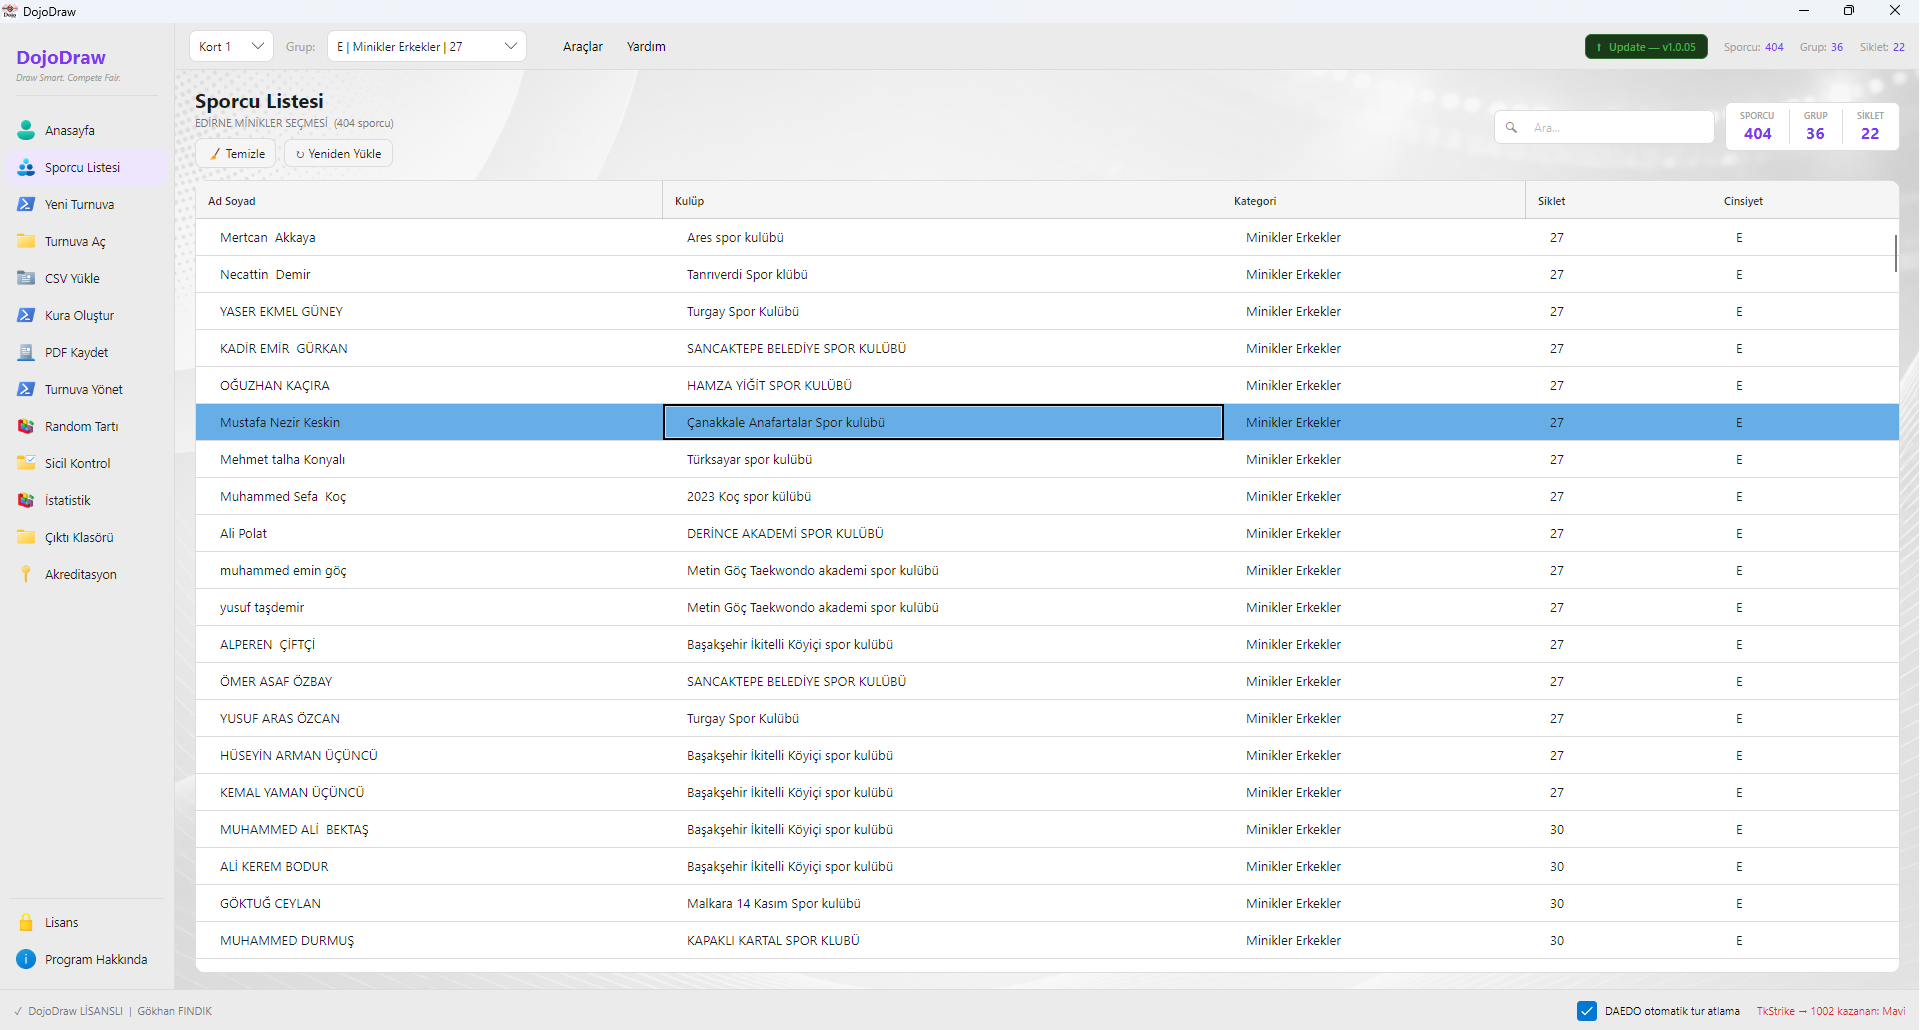Viewport: 1920px width, 1030px height.
Task: Click the Update v1.0.05 button
Action: point(1646,47)
